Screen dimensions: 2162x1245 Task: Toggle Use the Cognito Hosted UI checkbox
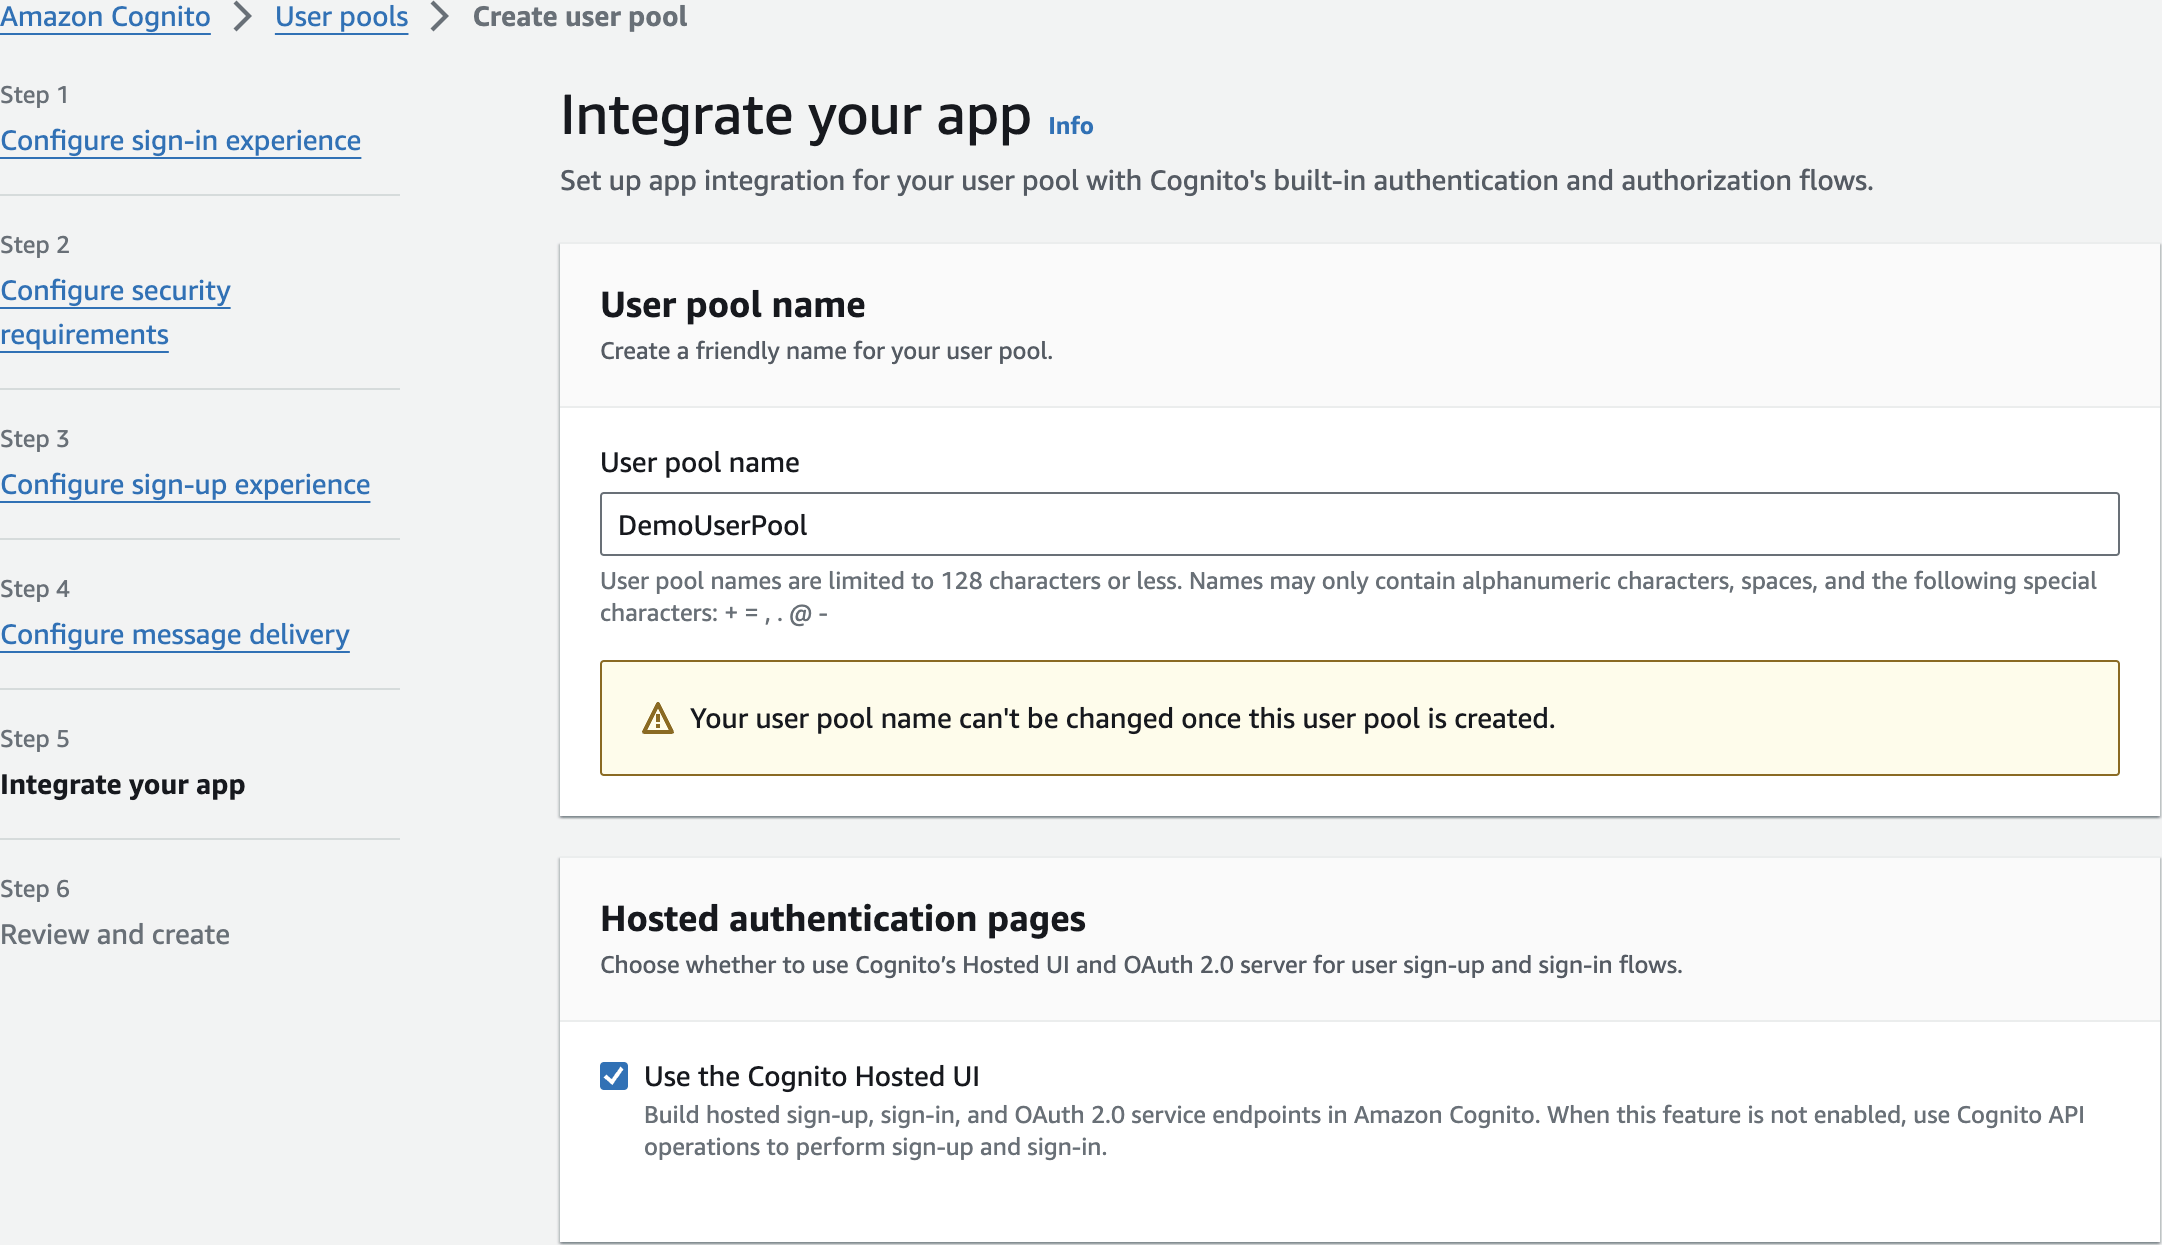[614, 1076]
